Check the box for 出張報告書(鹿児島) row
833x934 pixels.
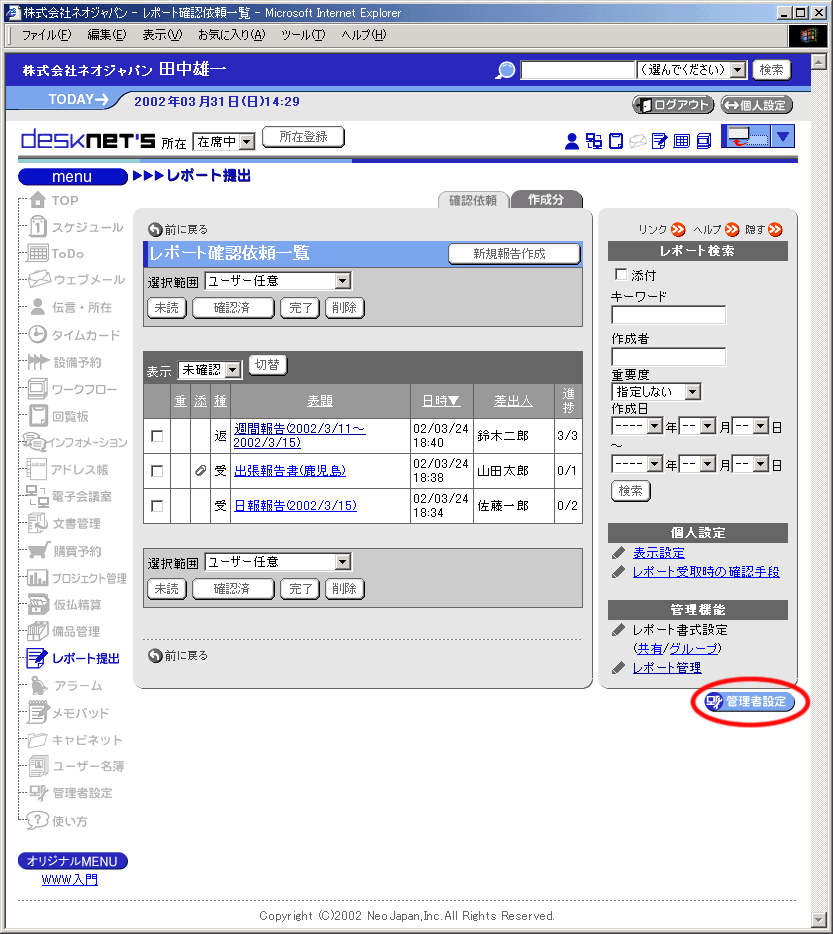(156, 471)
